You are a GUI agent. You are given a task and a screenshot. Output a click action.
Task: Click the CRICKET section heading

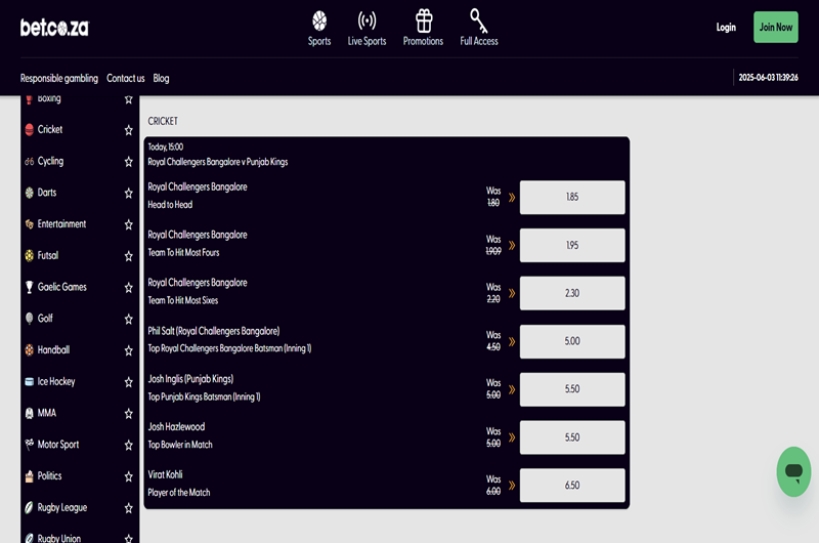[x=162, y=121]
